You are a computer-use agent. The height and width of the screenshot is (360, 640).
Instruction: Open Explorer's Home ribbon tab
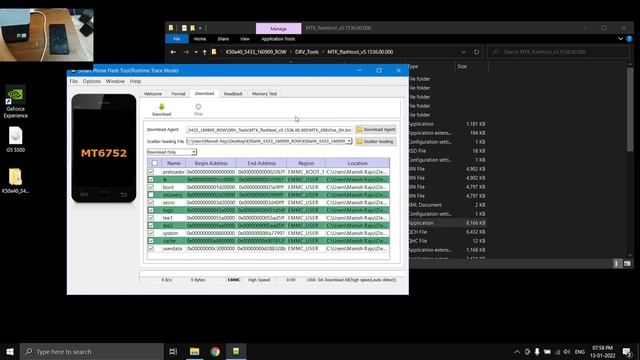[200, 39]
